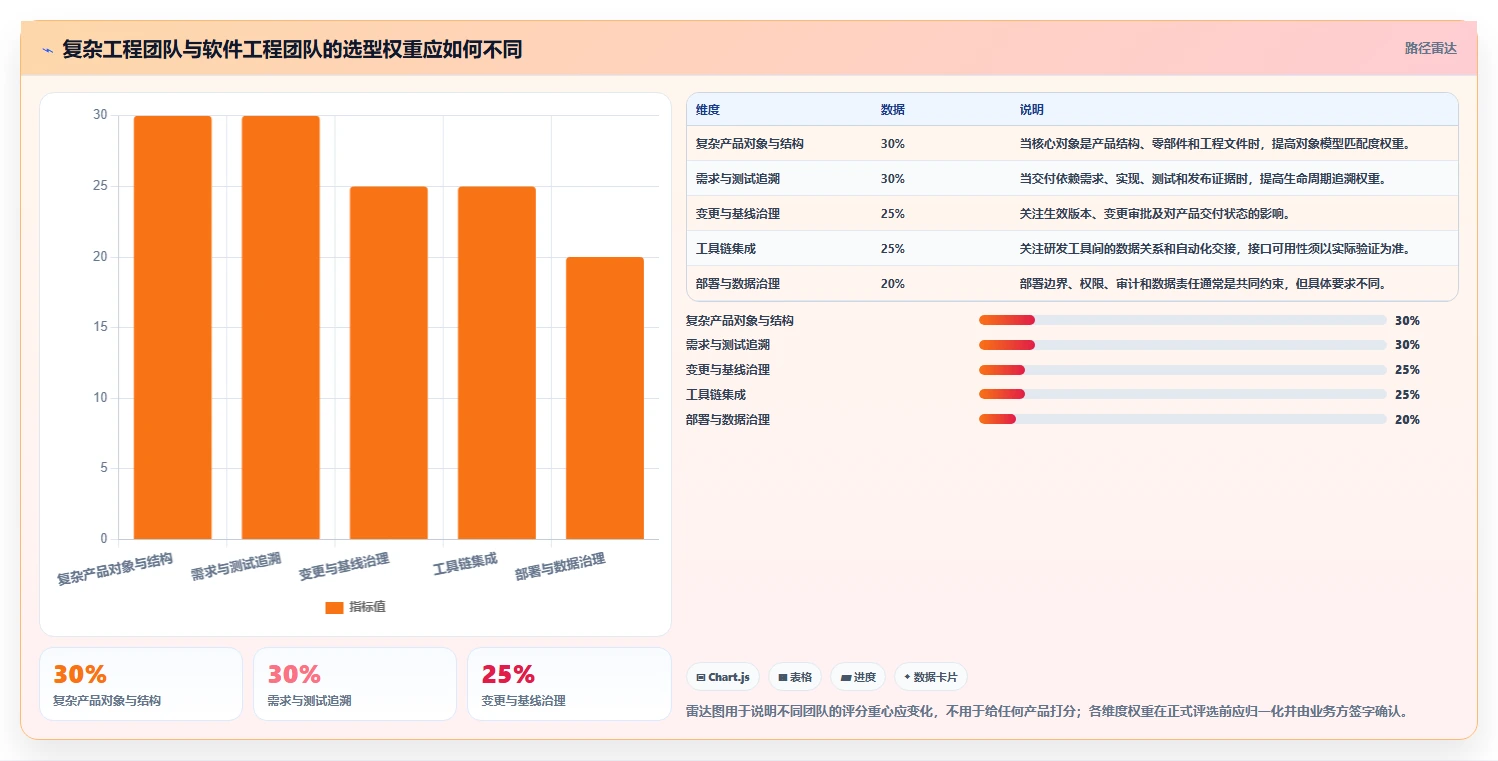This screenshot has width=1498, height=761.
Task: Click description starting 关注研发工具间
Action: (1215, 249)
